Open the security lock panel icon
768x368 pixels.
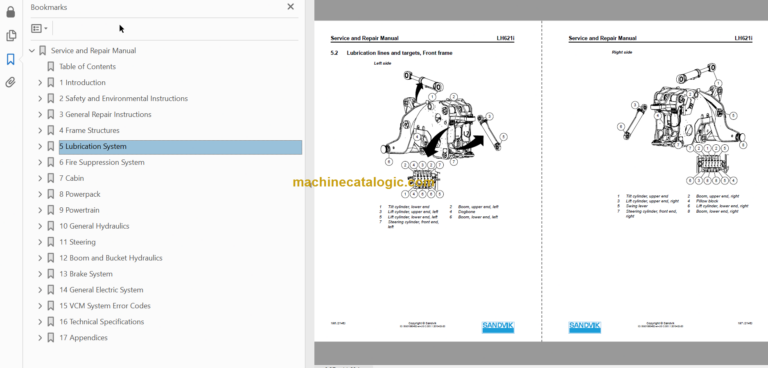10,12
